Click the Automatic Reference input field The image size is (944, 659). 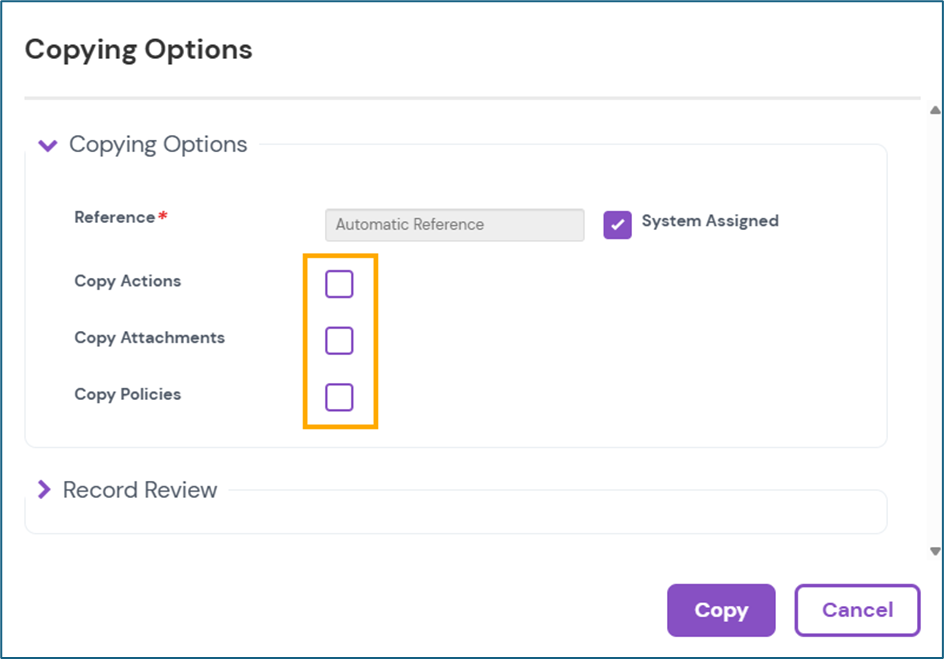pos(454,225)
